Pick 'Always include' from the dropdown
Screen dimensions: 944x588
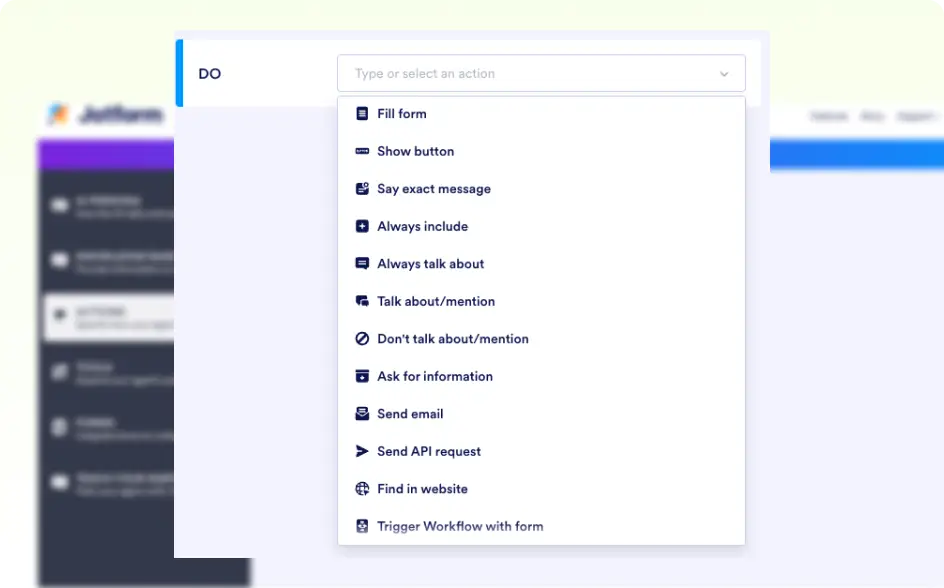pos(422,226)
